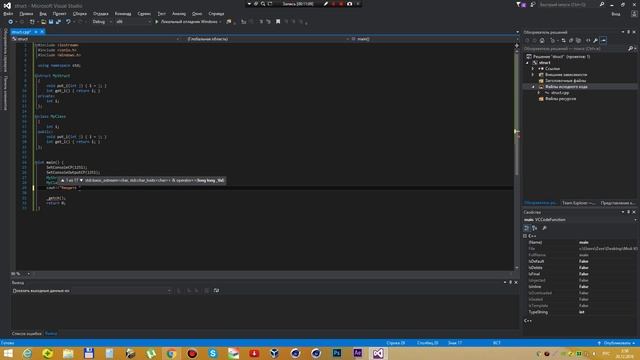The height and width of the screenshot is (360, 640).
Task: Expand the Внешние зависимости node
Action: point(533,75)
